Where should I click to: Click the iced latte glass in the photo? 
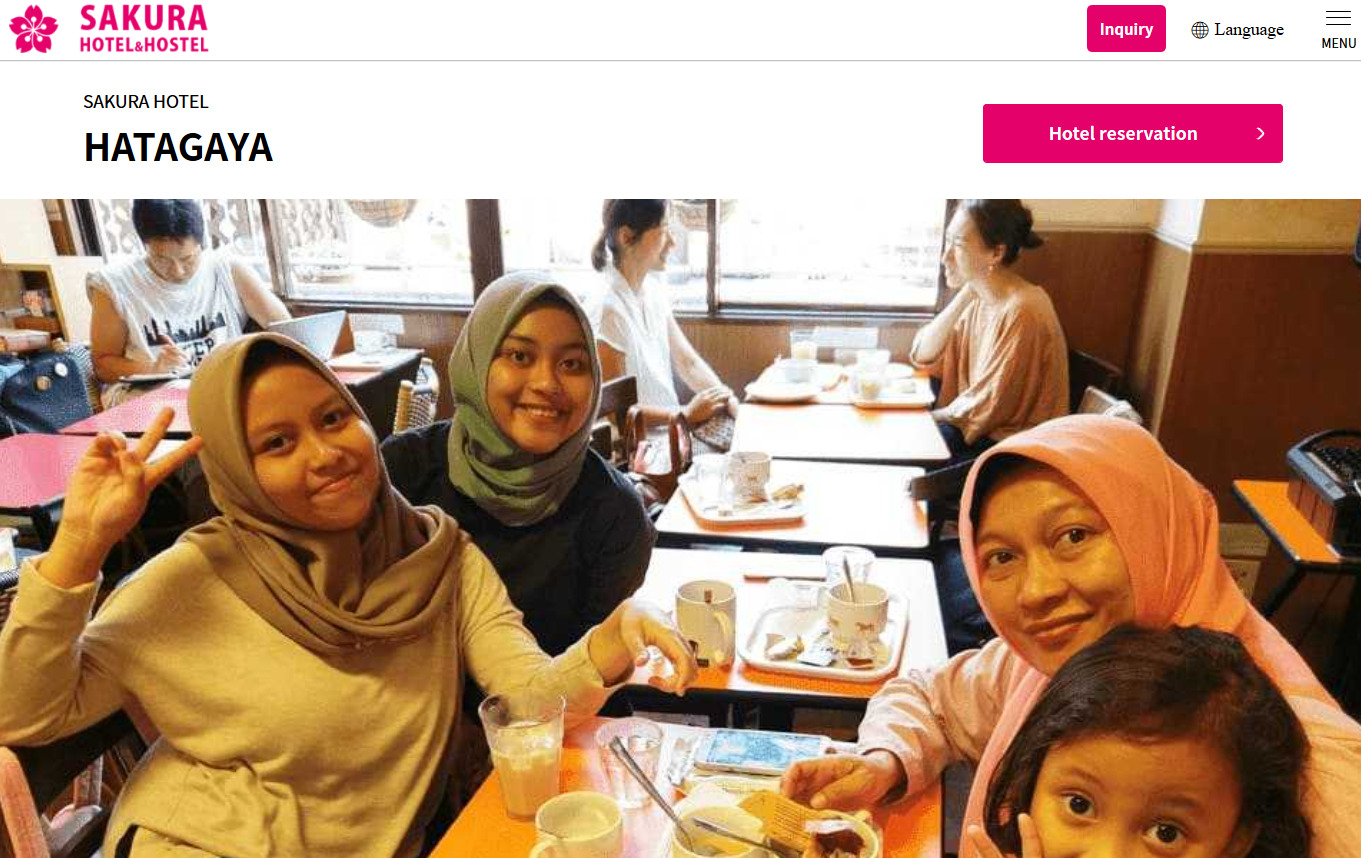[x=523, y=752]
